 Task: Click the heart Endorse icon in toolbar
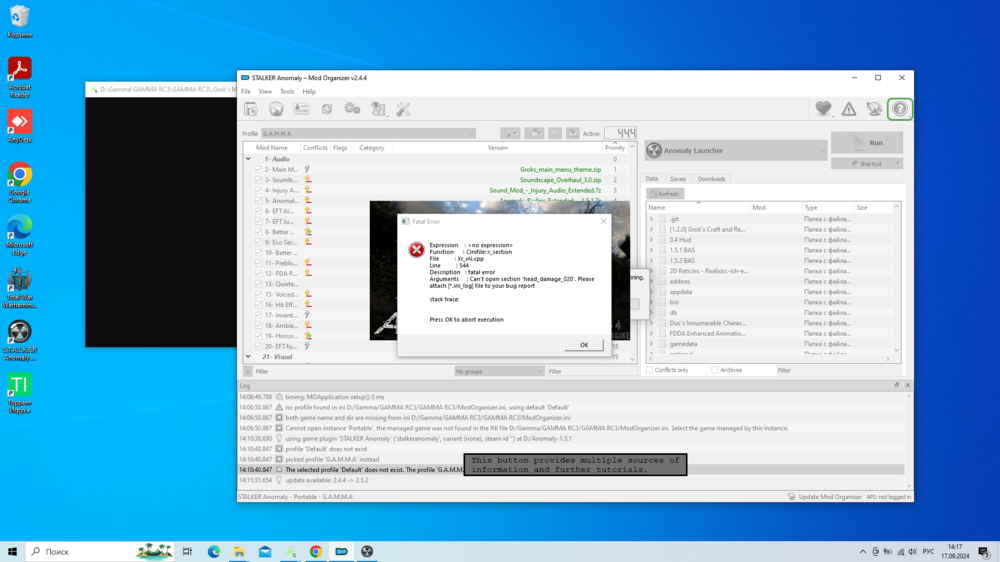pyautogui.click(x=822, y=109)
